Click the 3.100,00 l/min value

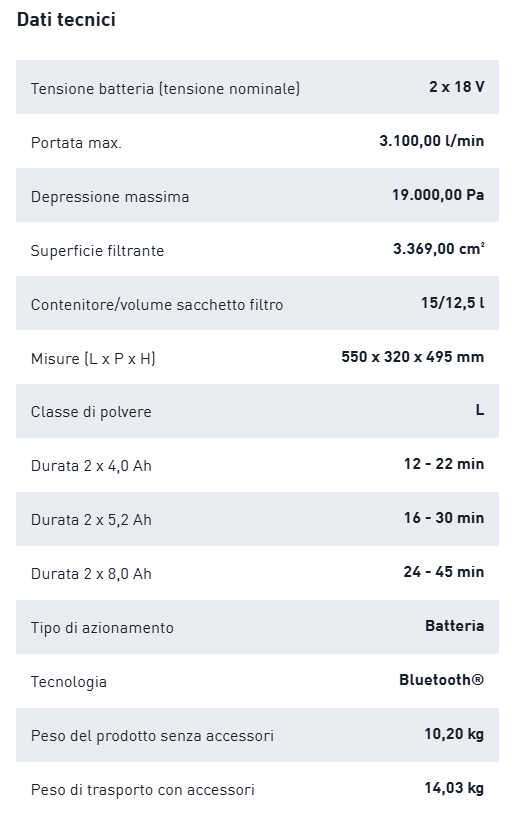pyautogui.click(x=431, y=141)
